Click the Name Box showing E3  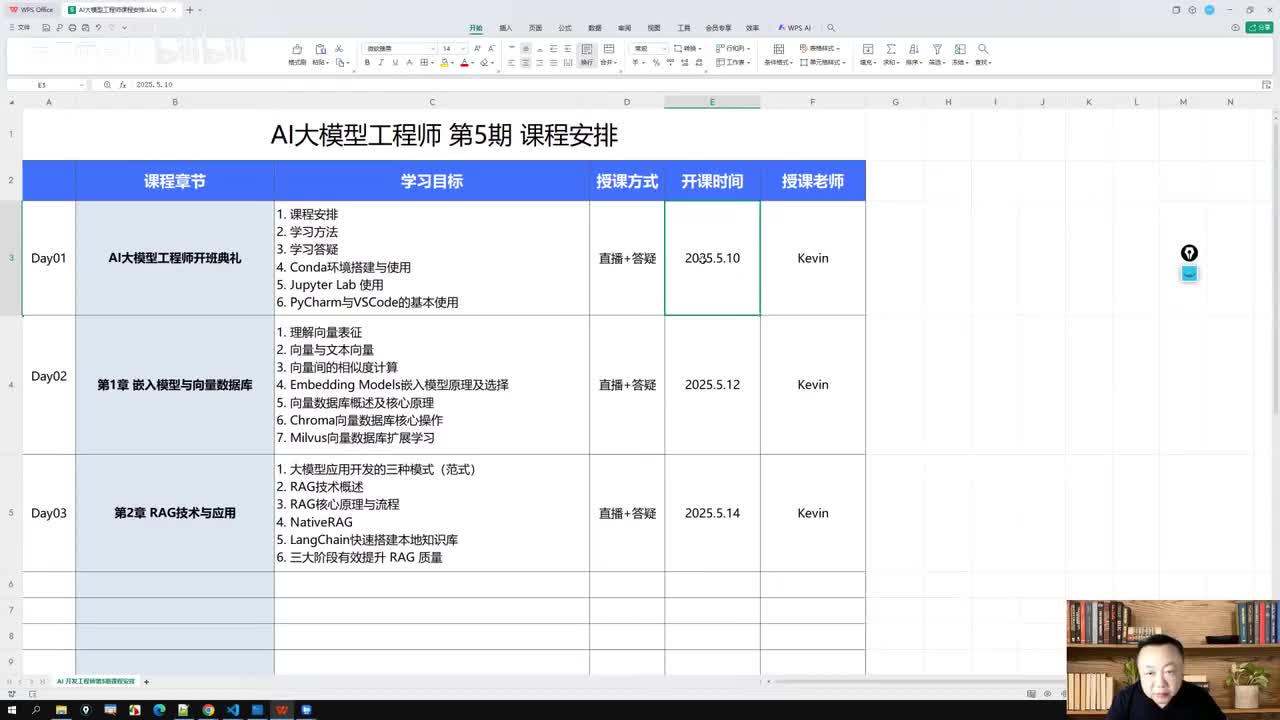[46, 85]
